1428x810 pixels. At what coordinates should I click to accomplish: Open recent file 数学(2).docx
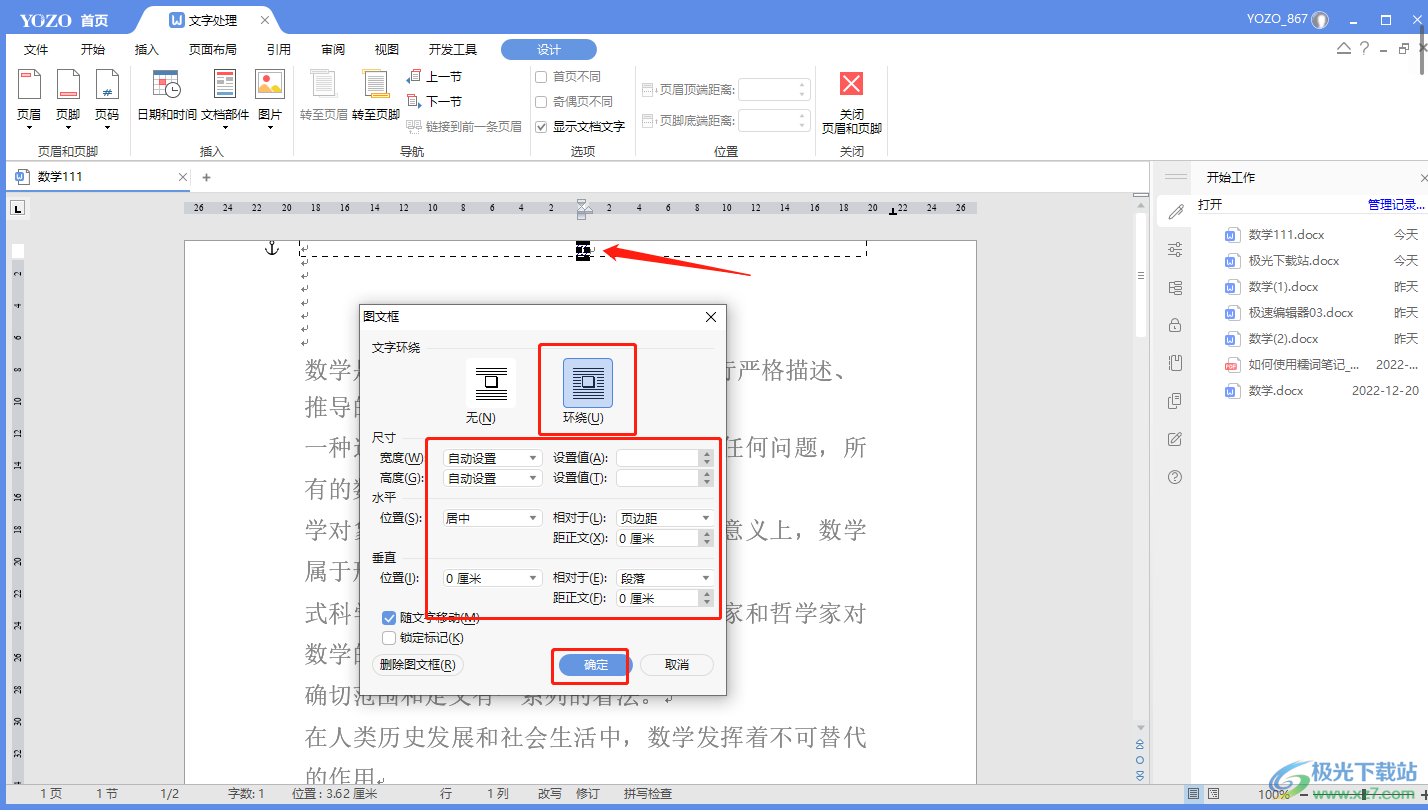pos(1284,339)
